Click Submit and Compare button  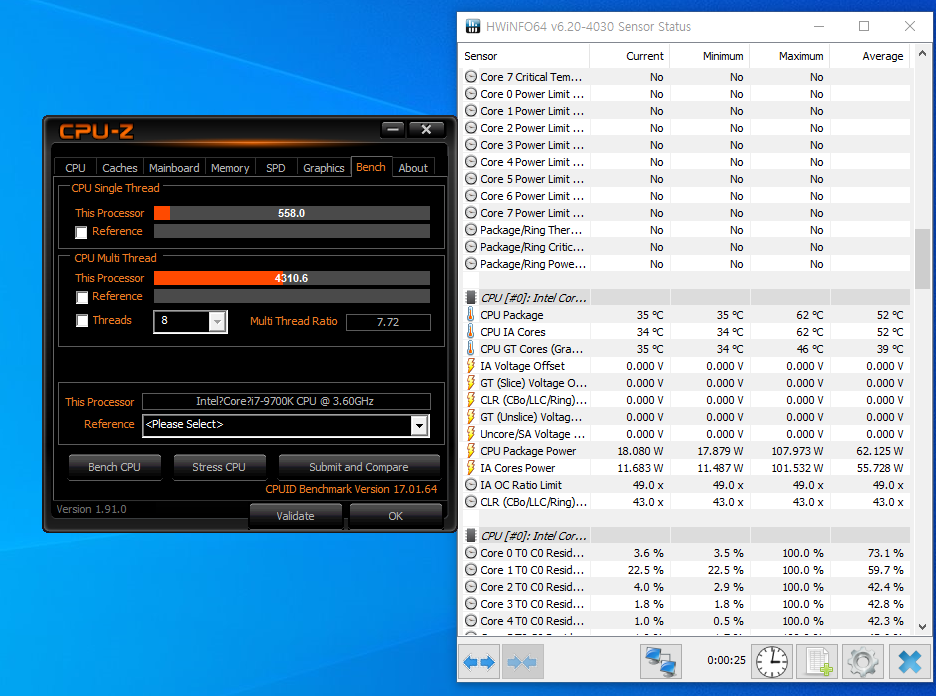(x=359, y=467)
